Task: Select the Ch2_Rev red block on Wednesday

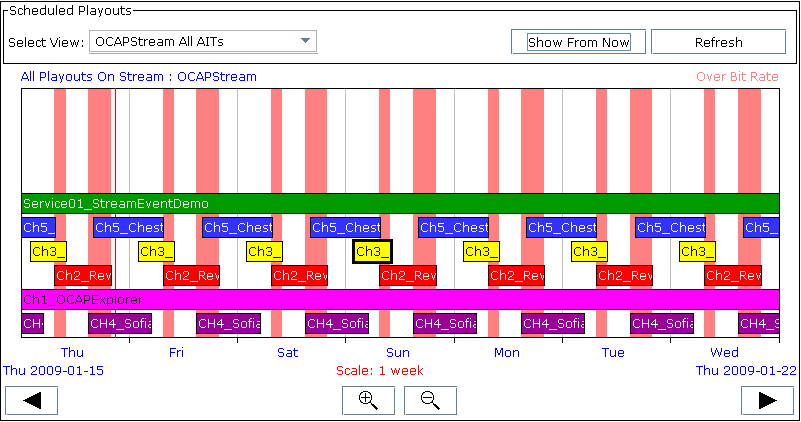Action: tap(733, 275)
